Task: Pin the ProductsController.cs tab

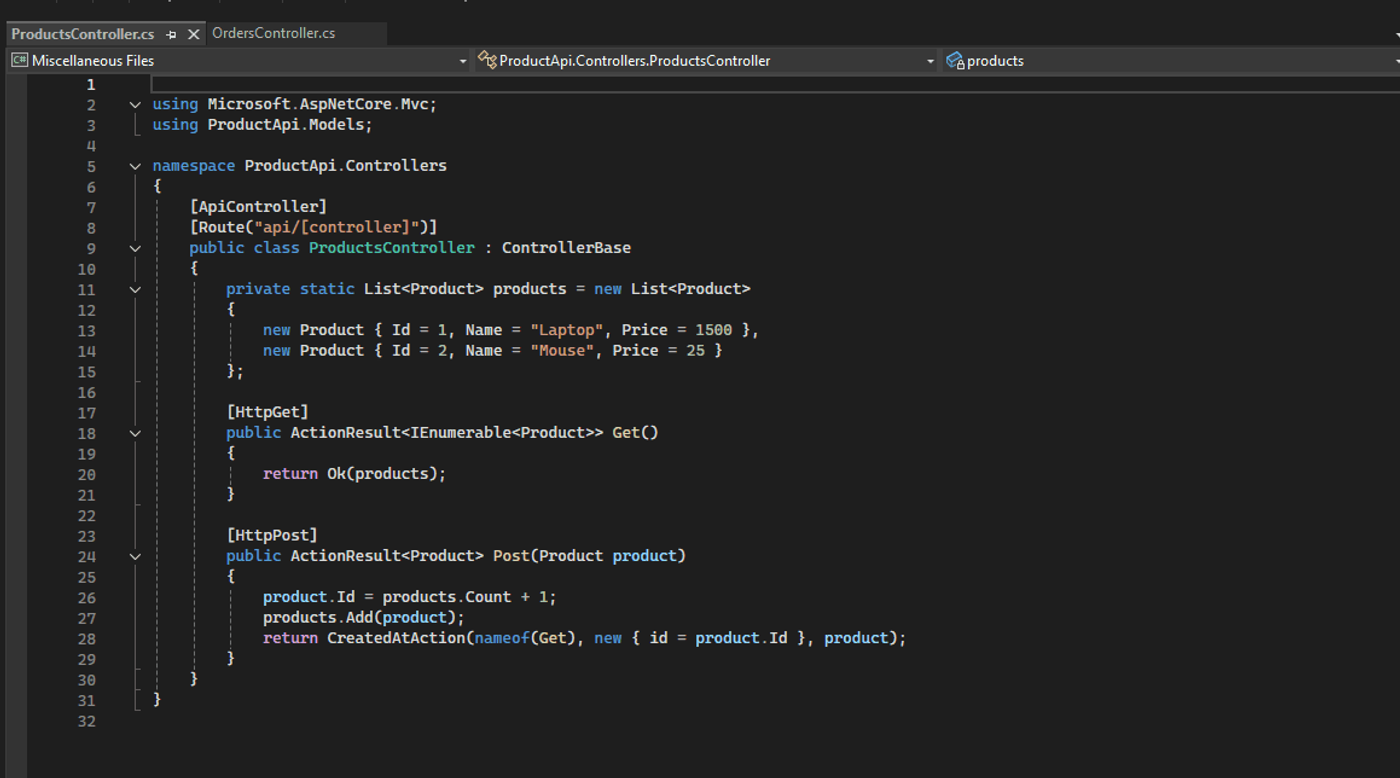Action: pyautogui.click(x=172, y=34)
